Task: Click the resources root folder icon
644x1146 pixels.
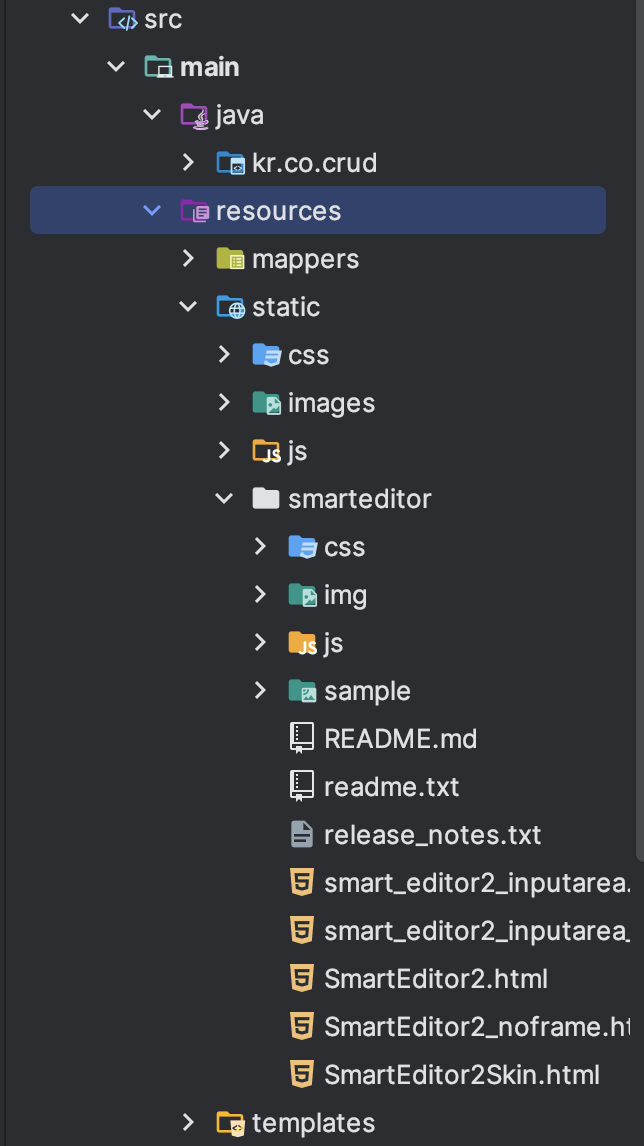Action: click(x=195, y=211)
